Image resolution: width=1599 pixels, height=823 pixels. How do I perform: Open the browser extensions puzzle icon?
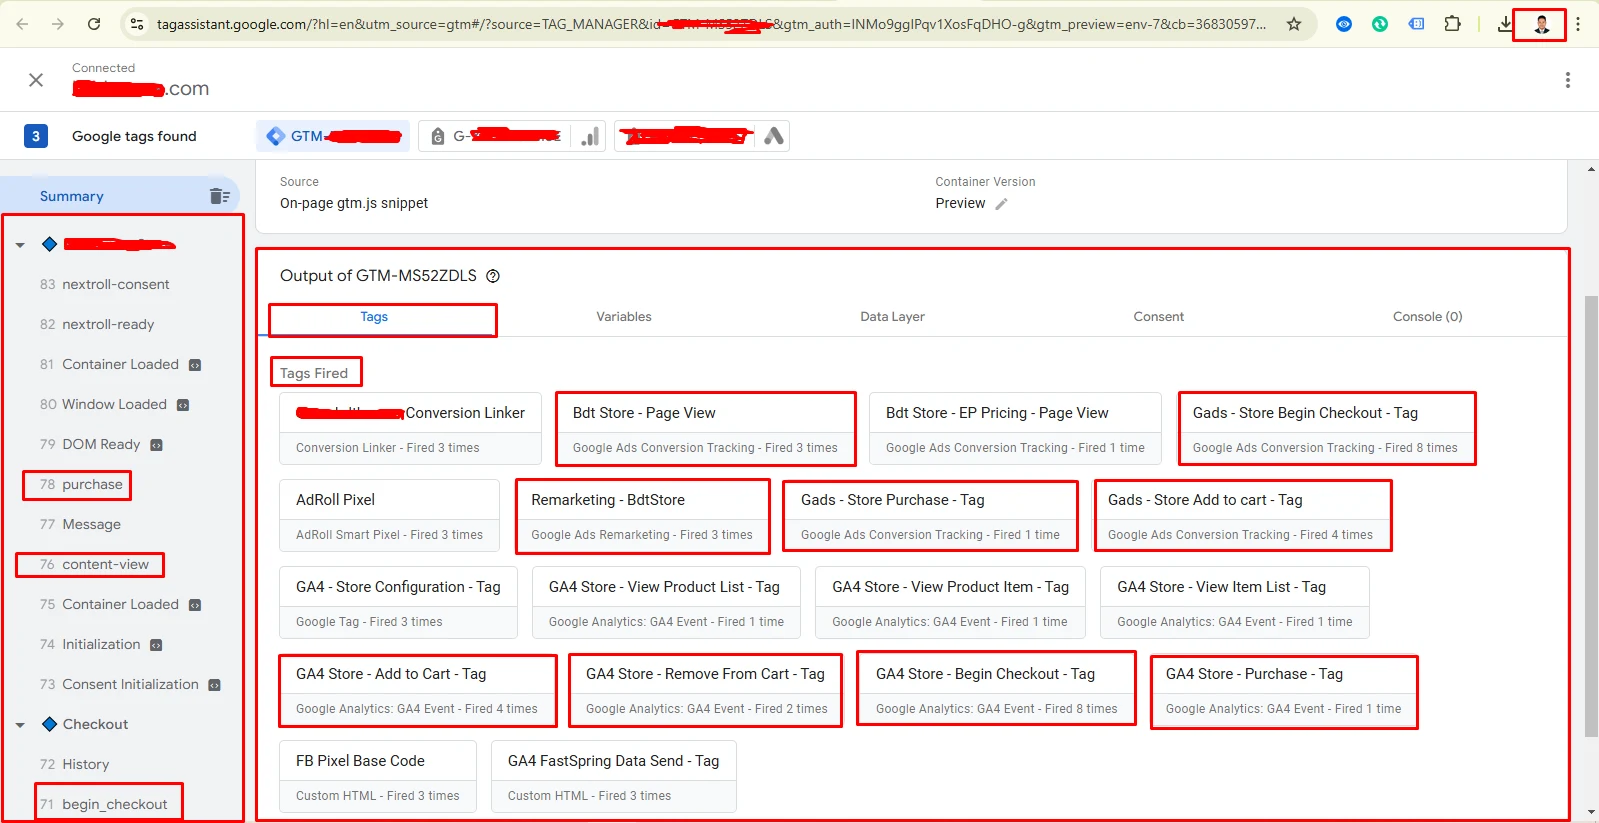pyautogui.click(x=1452, y=24)
